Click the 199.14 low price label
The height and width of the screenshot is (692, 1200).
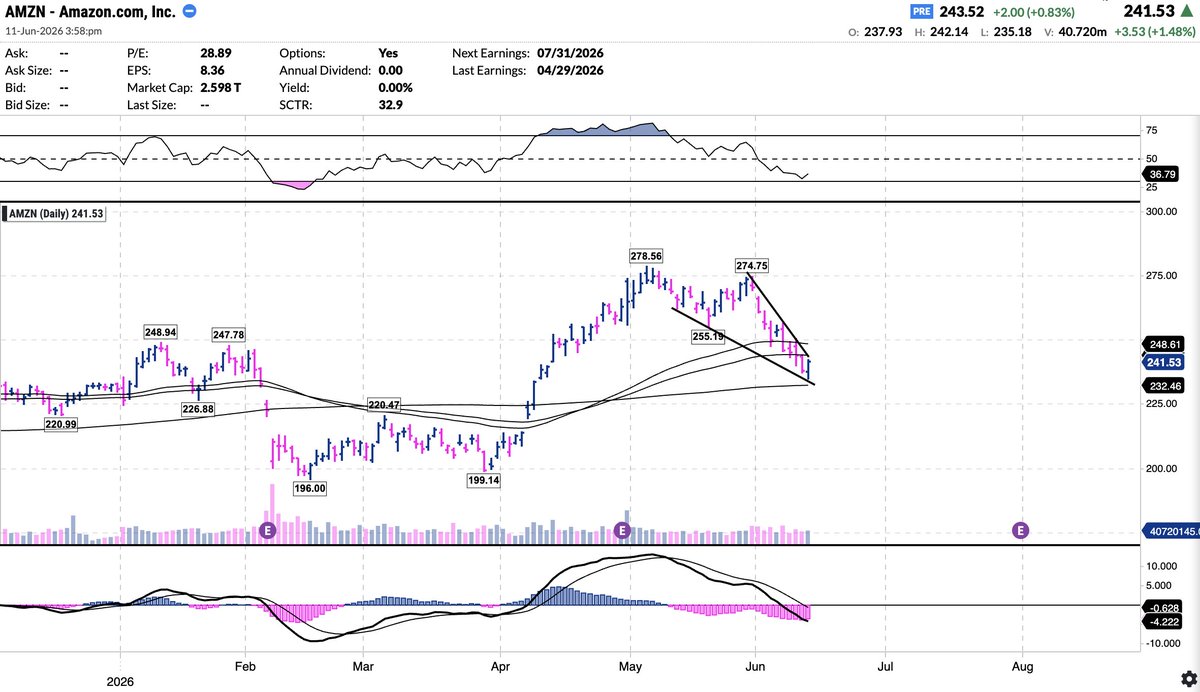(x=484, y=481)
